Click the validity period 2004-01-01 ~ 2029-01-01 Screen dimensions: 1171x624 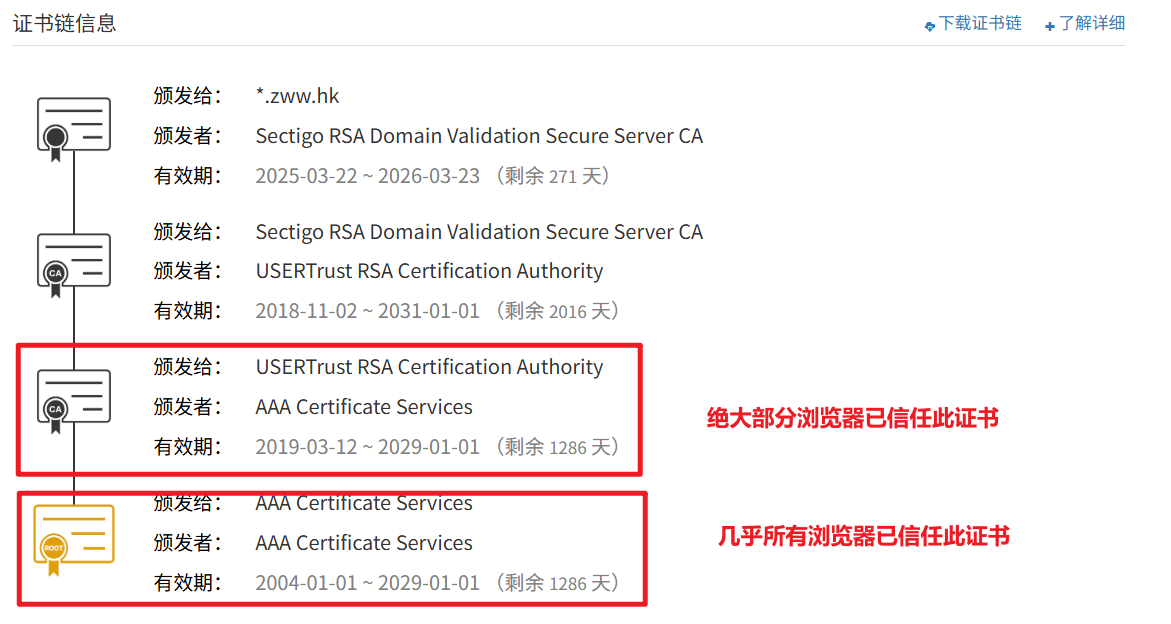point(368,583)
